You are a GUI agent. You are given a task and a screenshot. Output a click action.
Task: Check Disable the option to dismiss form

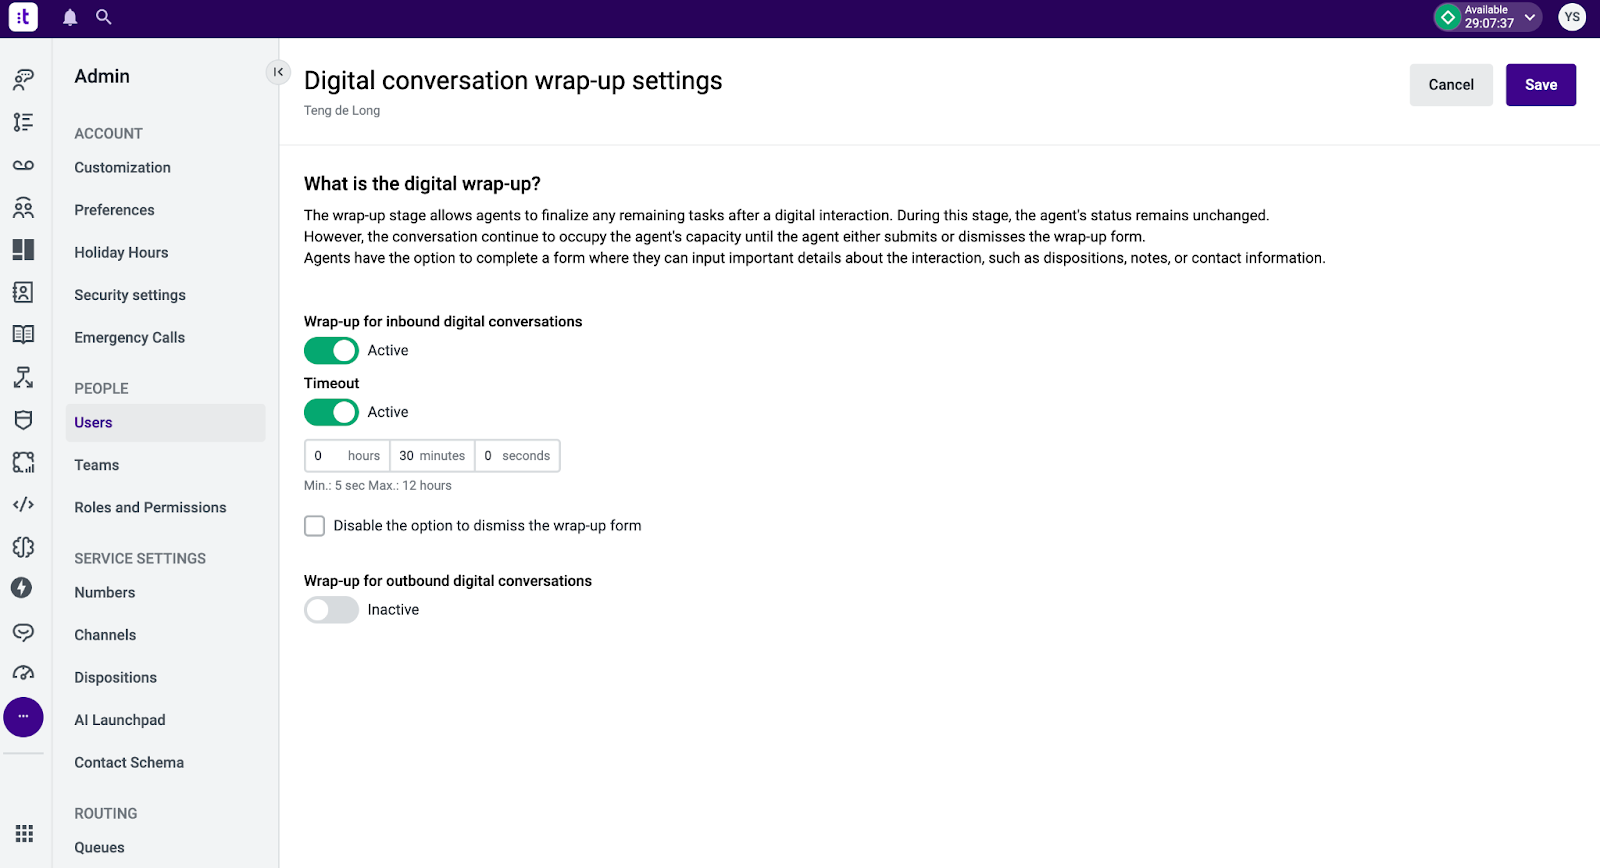click(x=315, y=526)
